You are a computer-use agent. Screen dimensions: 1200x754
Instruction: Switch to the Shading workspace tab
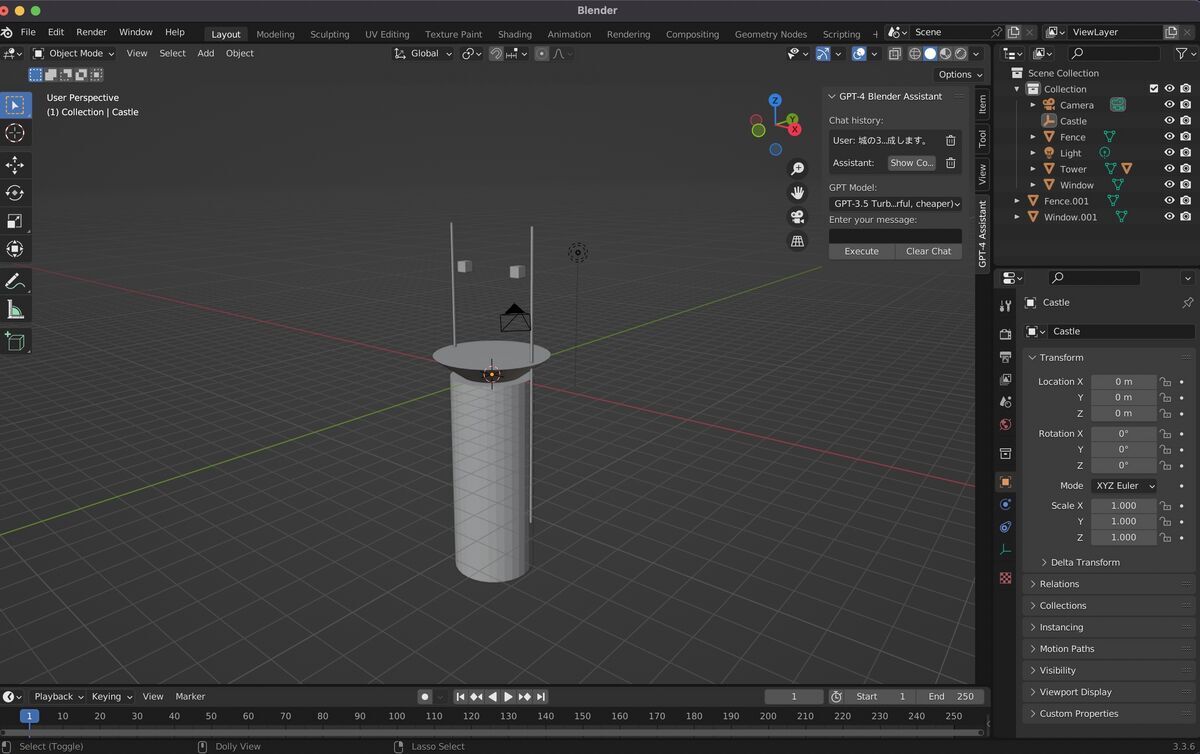(514, 33)
